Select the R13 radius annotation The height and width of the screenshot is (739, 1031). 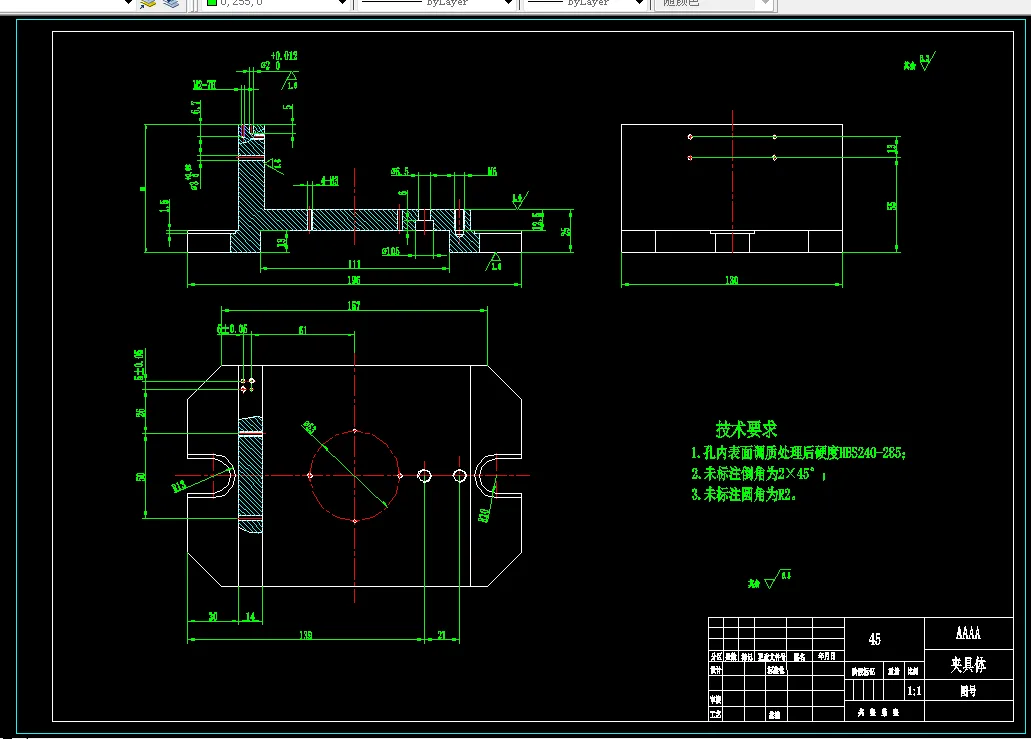(178, 487)
